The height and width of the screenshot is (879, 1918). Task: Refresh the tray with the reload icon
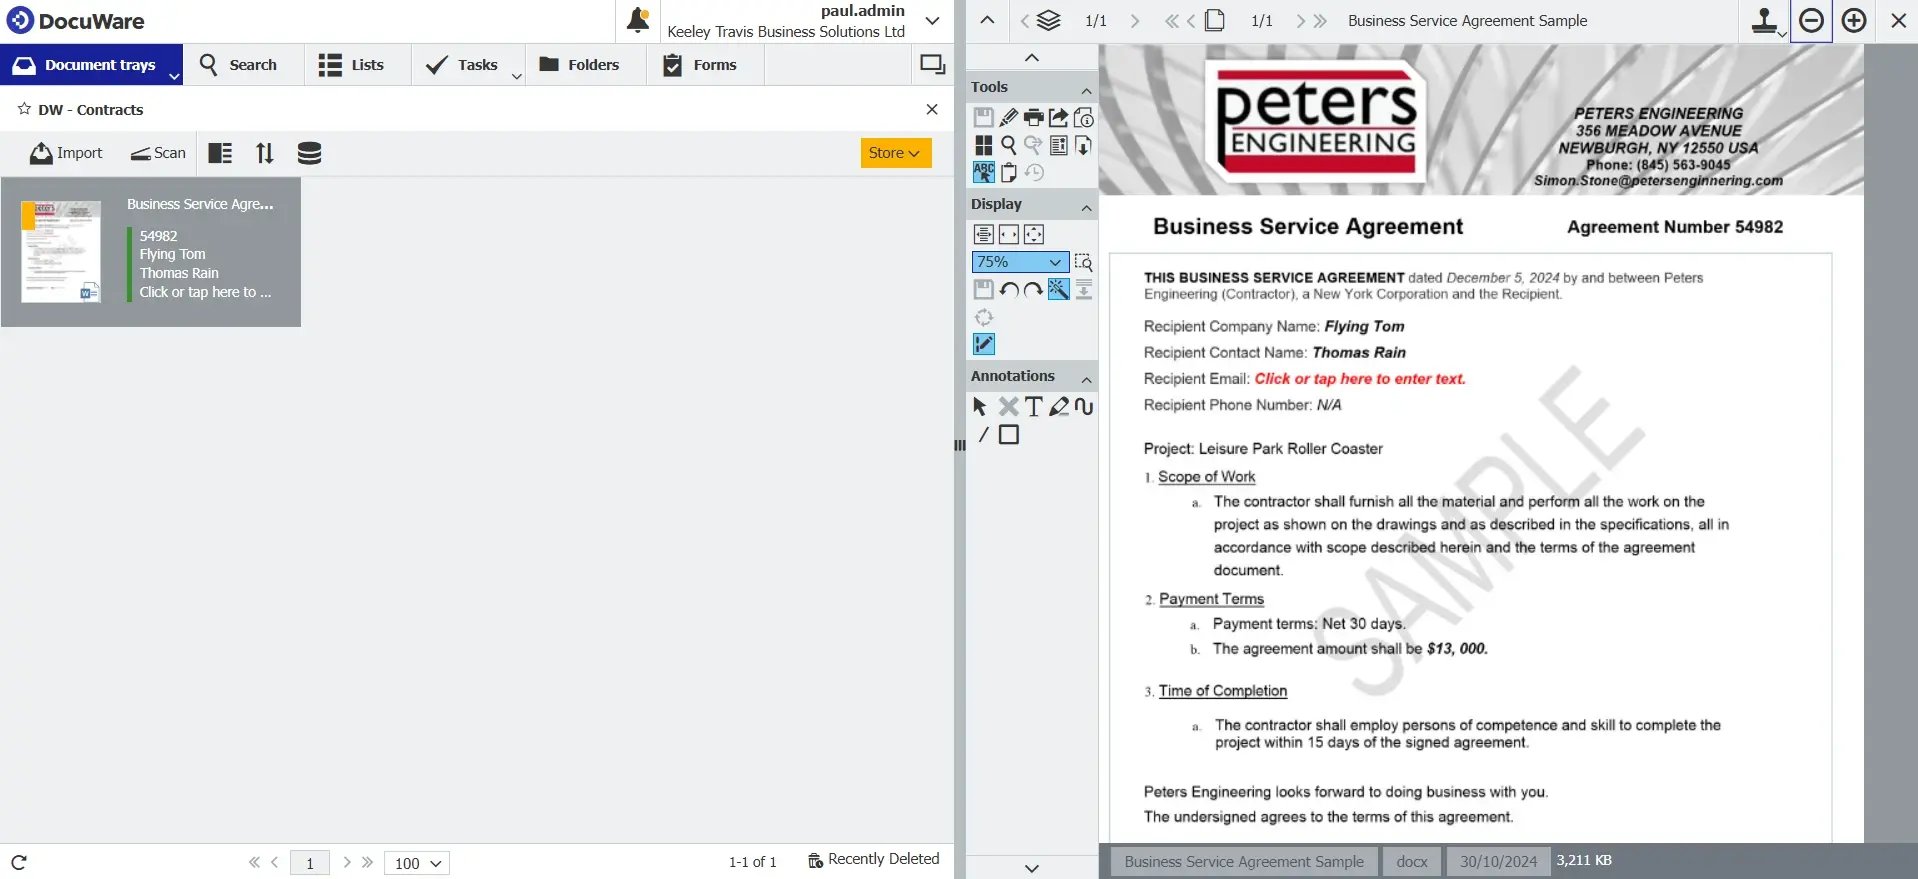click(x=19, y=862)
